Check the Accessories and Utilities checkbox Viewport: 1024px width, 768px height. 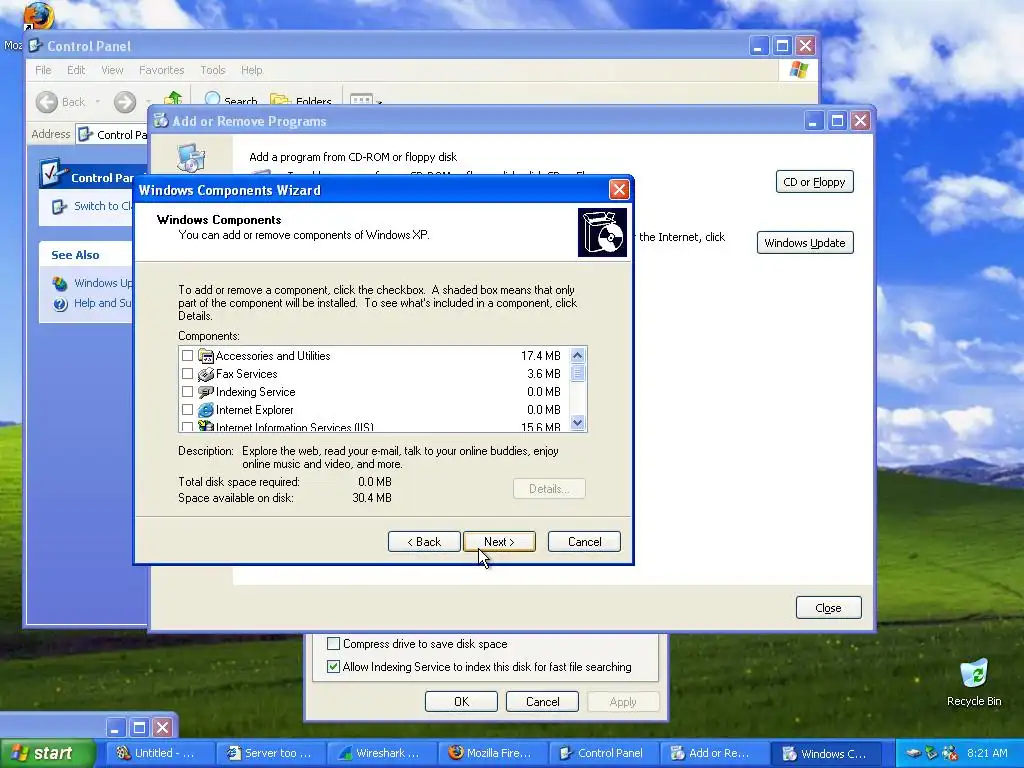[x=187, y=356]
